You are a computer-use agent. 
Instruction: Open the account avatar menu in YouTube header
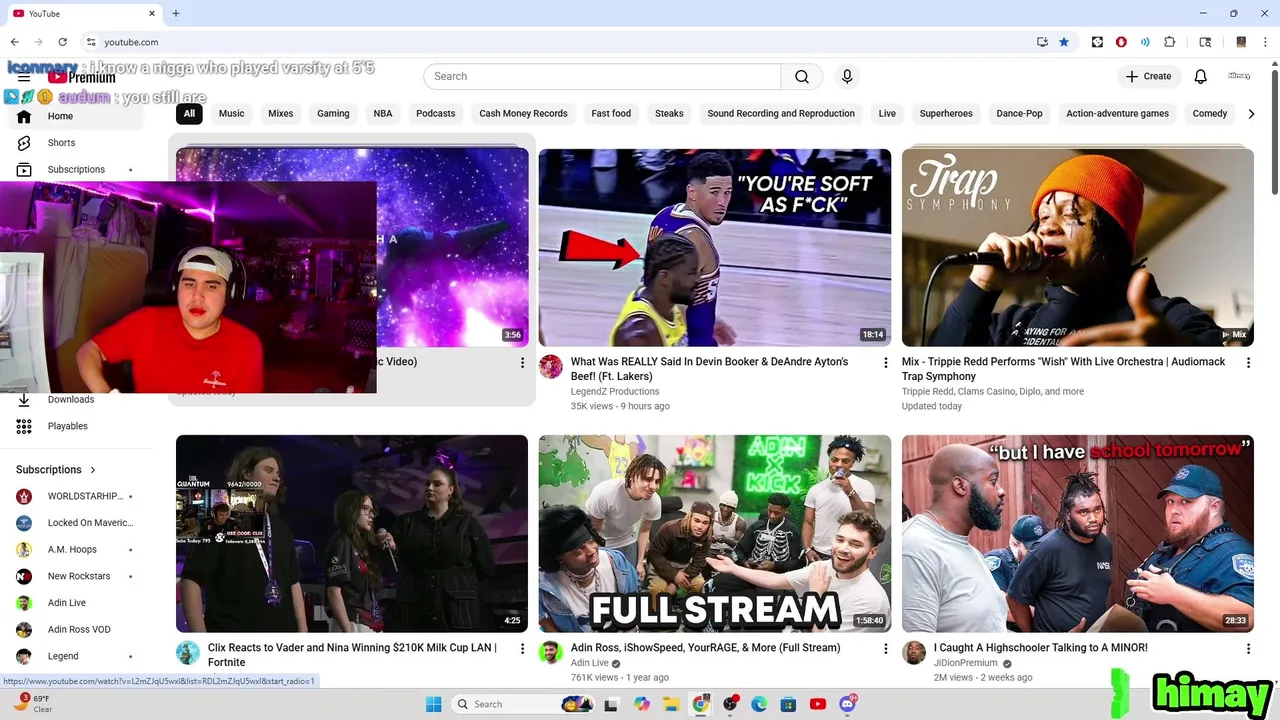[1239, 76]
